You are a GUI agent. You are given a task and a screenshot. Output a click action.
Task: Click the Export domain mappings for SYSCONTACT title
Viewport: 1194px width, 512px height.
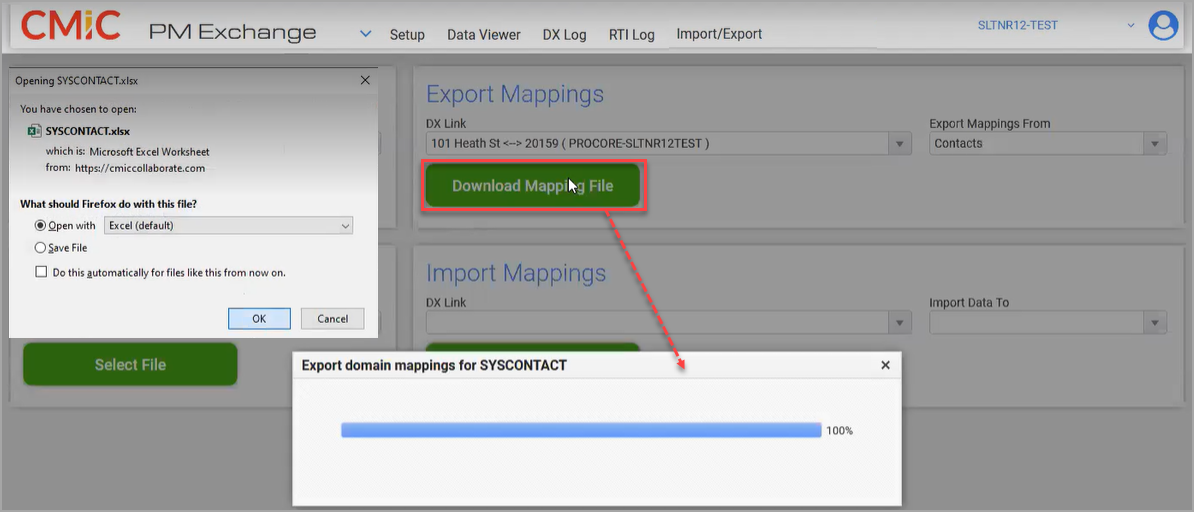point(434,365)
